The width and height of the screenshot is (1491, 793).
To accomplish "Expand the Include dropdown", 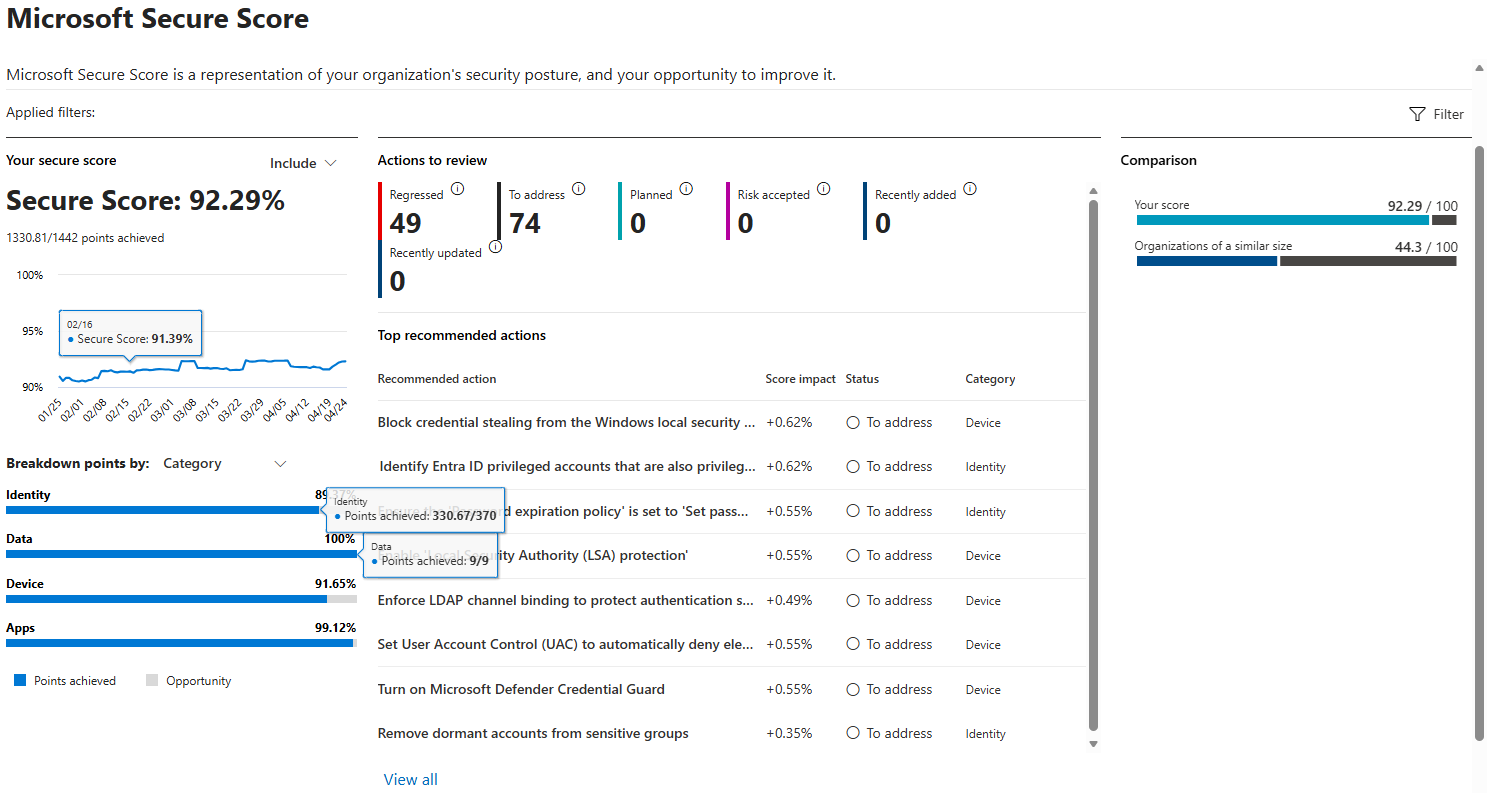I will [303, 163].
